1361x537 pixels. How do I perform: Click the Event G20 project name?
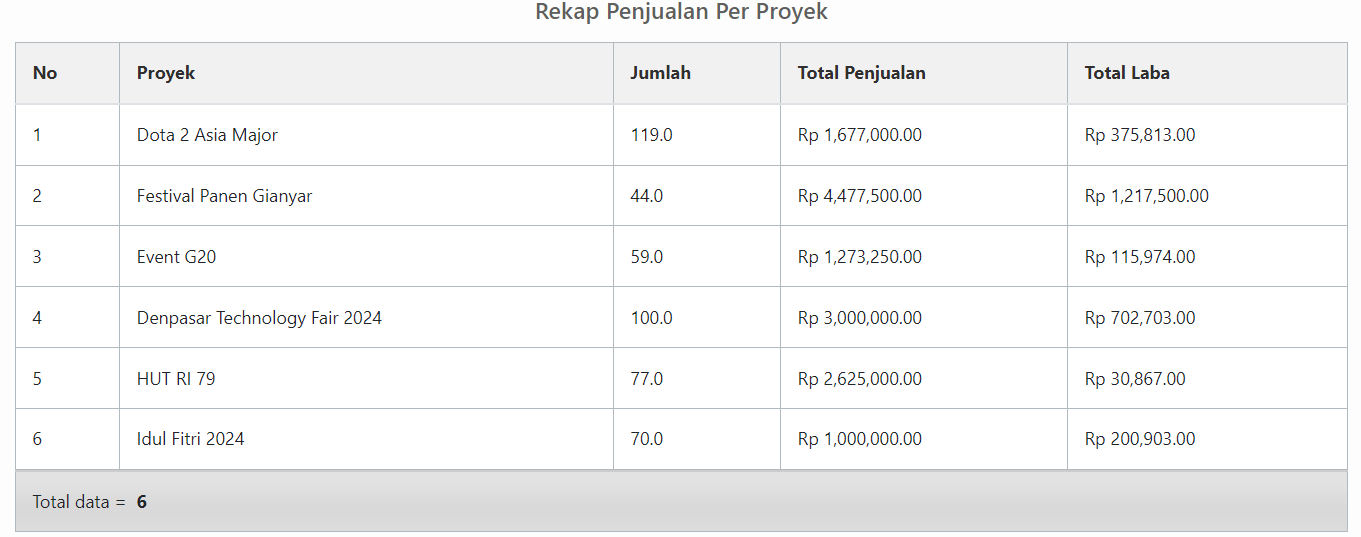[176, 257]
